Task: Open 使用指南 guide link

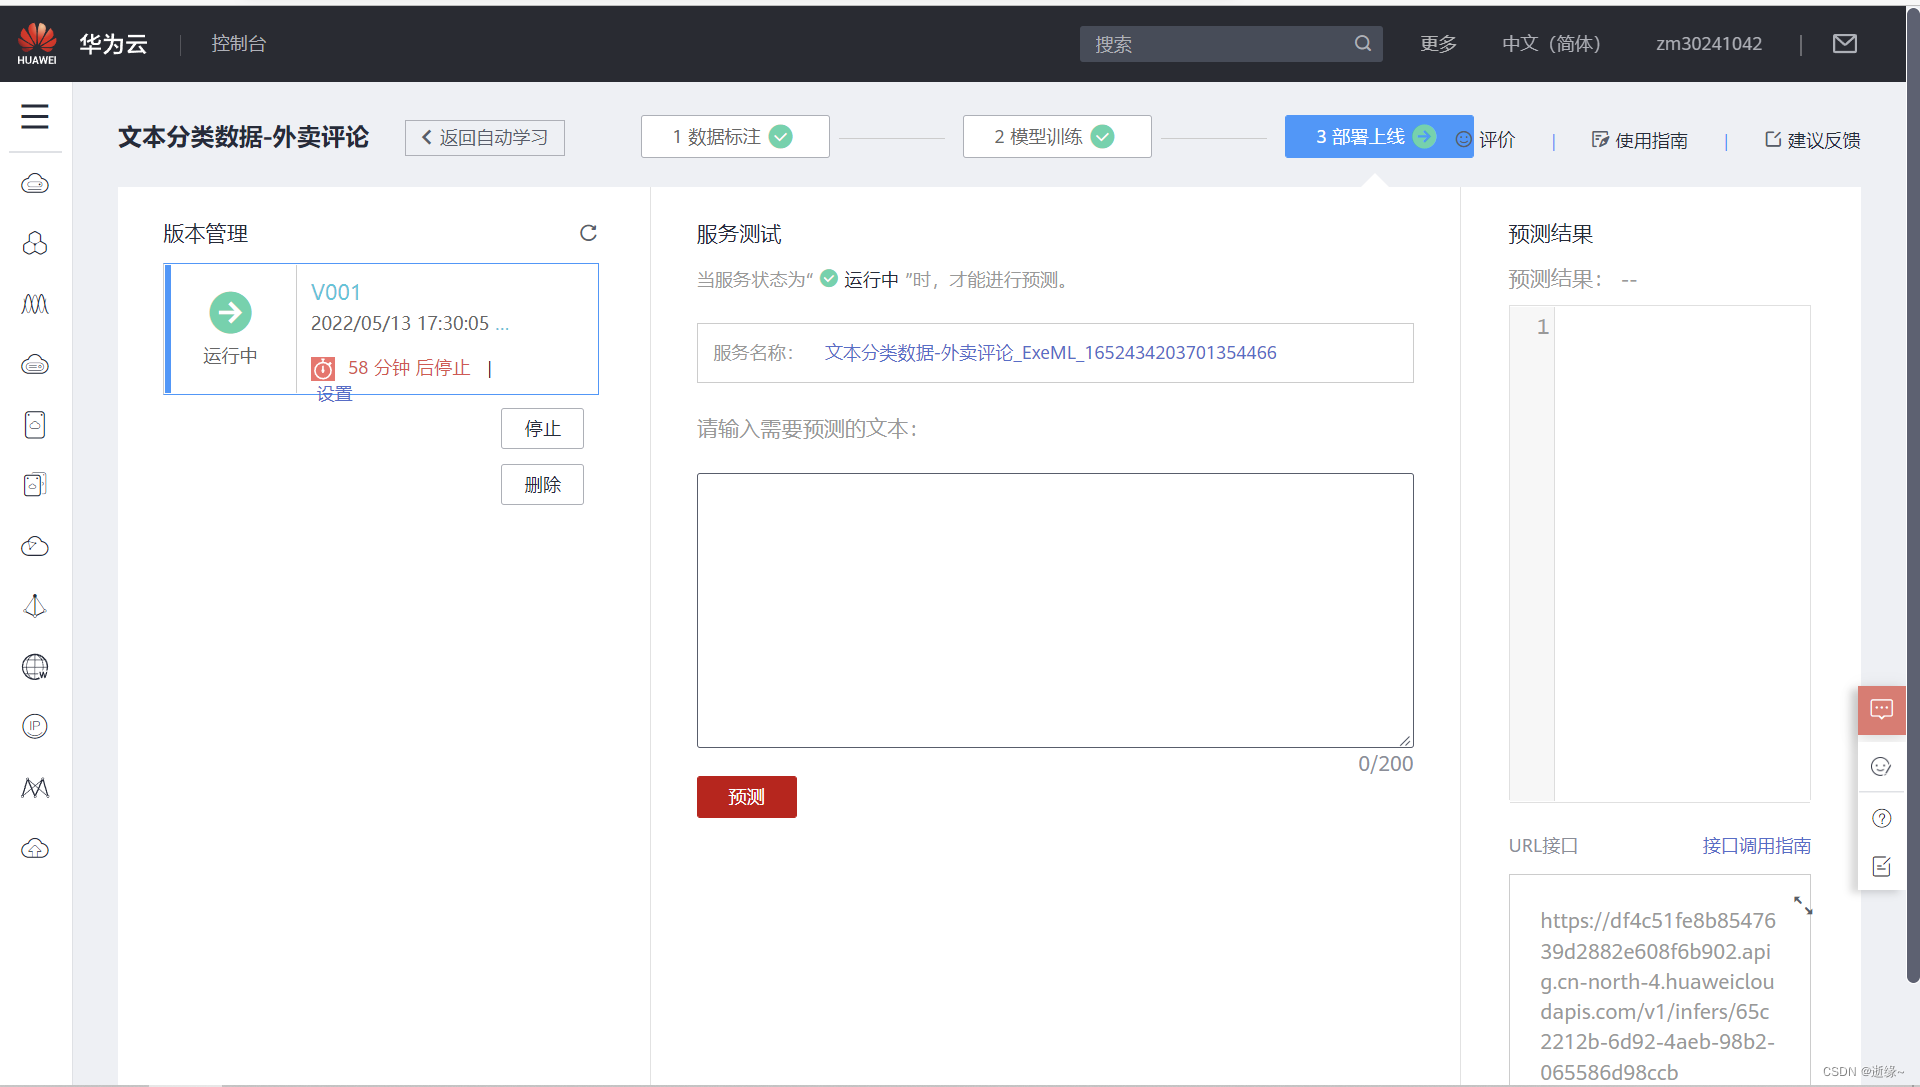Action: (1640, 140)
